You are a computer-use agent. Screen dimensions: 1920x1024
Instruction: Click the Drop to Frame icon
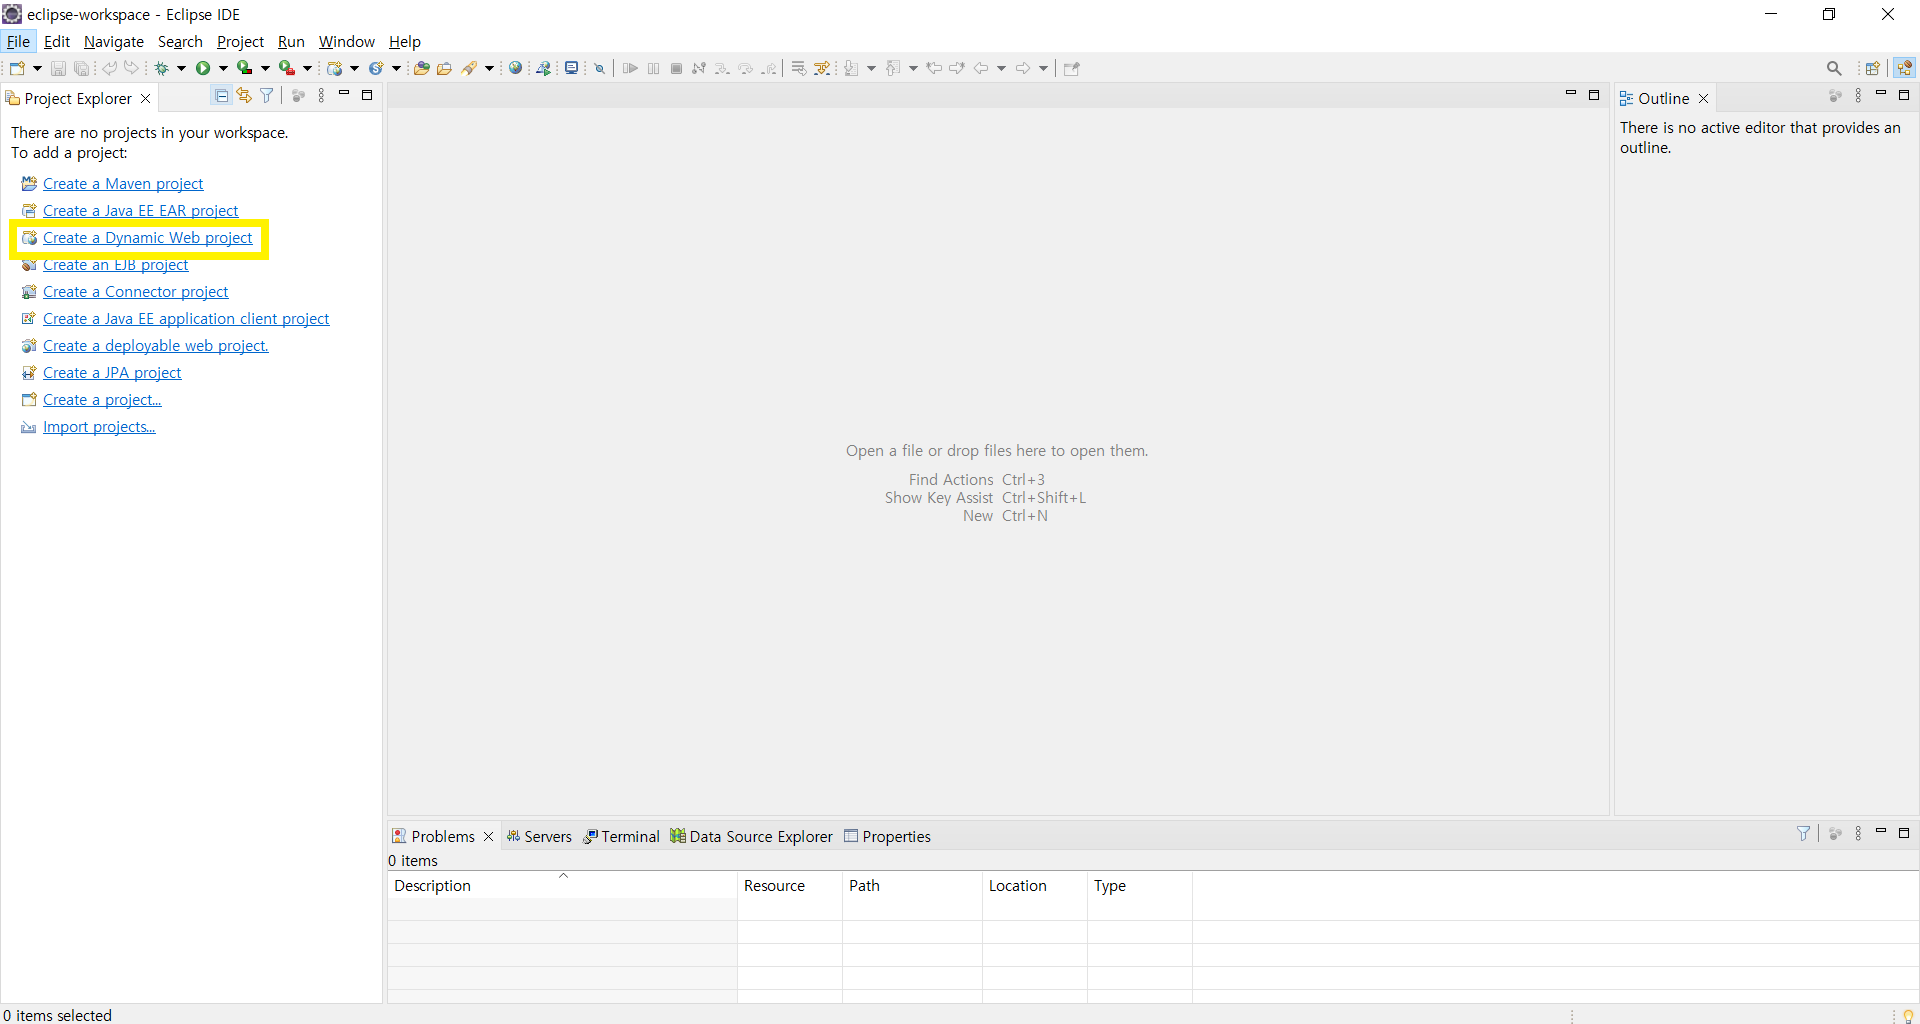798,68
